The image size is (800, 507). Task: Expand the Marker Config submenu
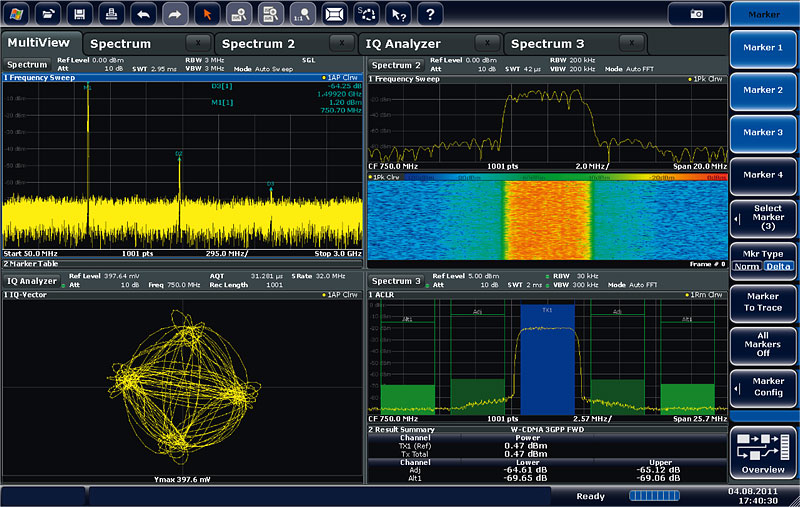[763, 386]
